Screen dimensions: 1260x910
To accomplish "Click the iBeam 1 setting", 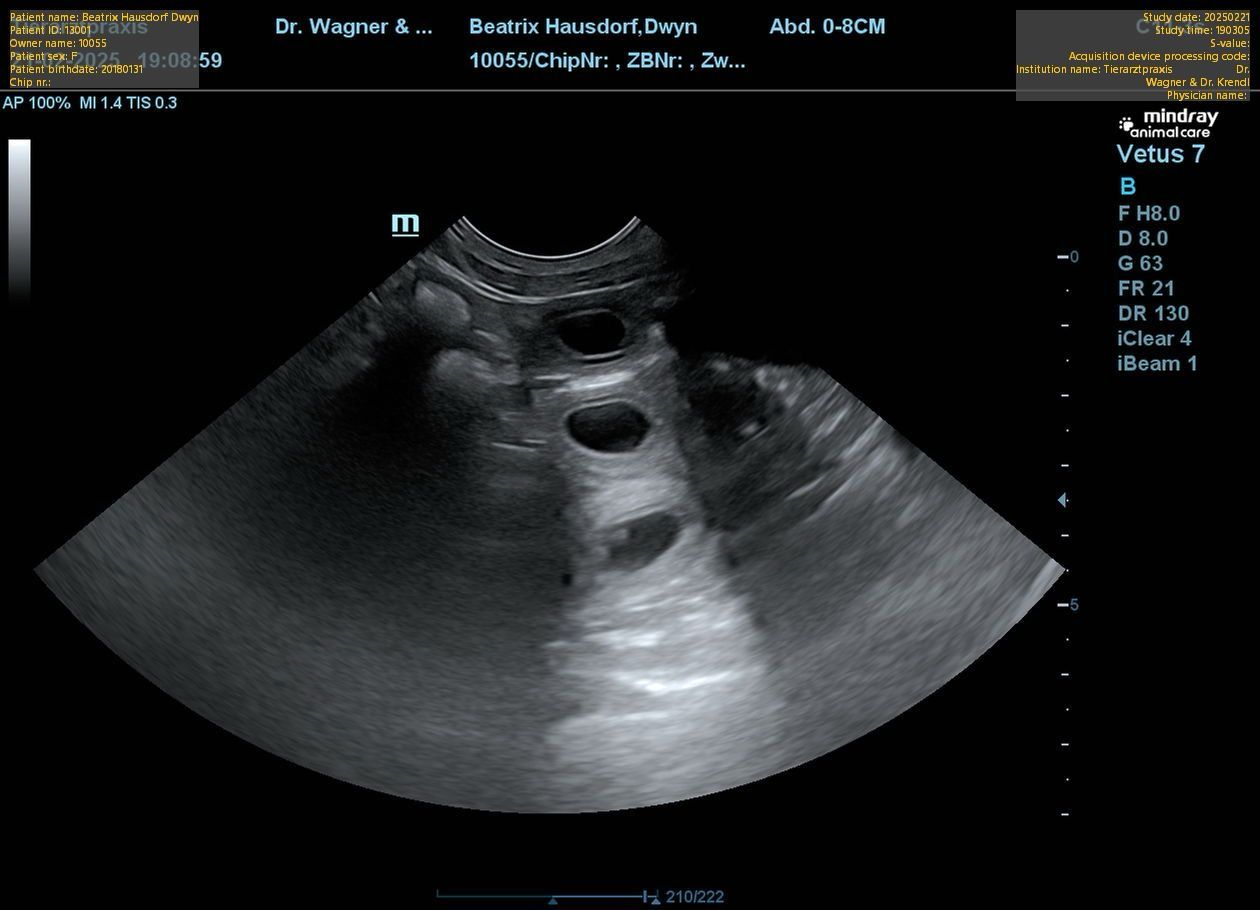I will coord(1157,363).
